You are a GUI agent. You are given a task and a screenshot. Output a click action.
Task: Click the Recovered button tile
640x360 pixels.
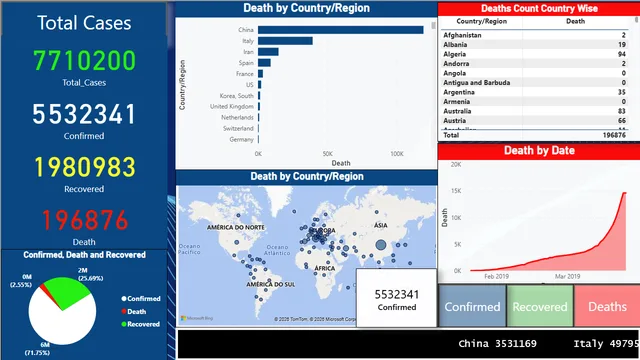tap(540, 306)
